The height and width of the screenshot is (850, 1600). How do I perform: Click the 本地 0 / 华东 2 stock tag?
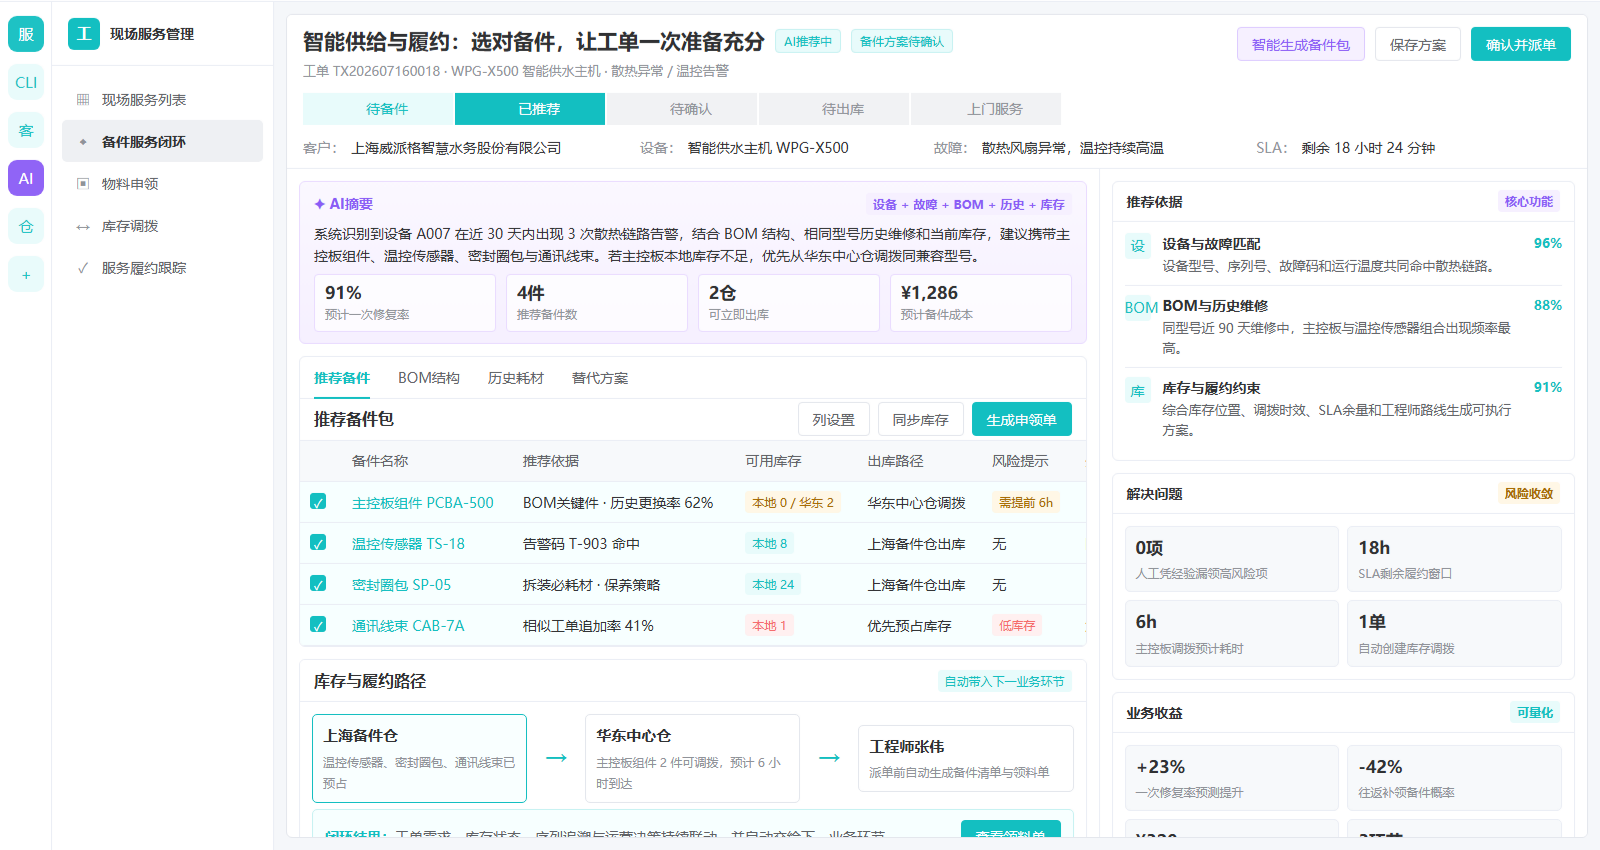point(793,502)
